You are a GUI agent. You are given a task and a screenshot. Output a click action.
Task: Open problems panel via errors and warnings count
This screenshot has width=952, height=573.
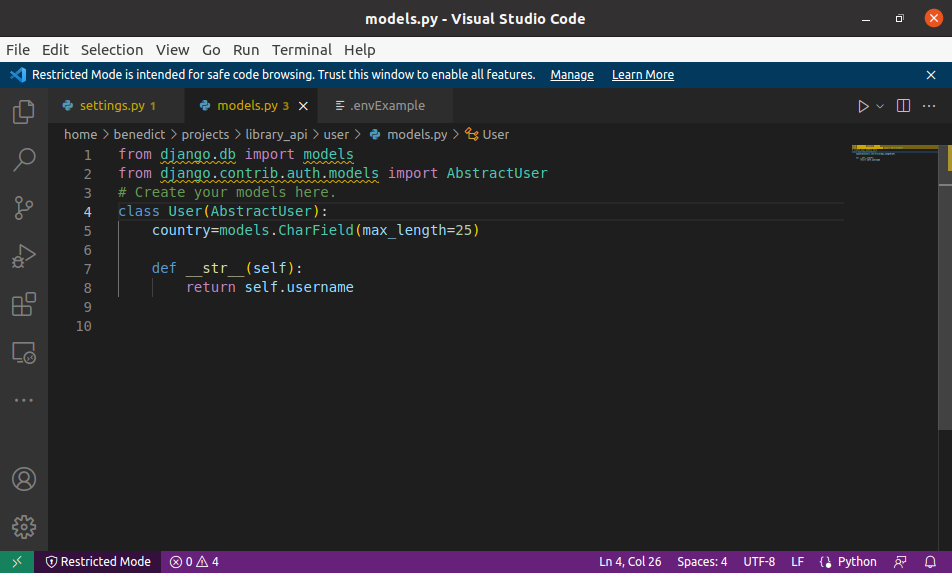[x=194, y=562]
